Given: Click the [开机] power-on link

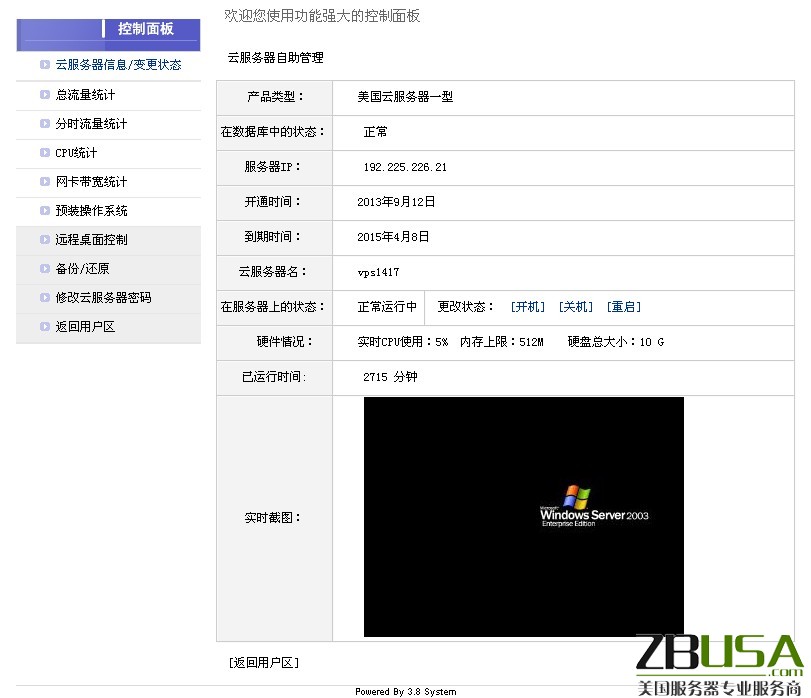Looking at the screenshot, I should click(528, 307).
